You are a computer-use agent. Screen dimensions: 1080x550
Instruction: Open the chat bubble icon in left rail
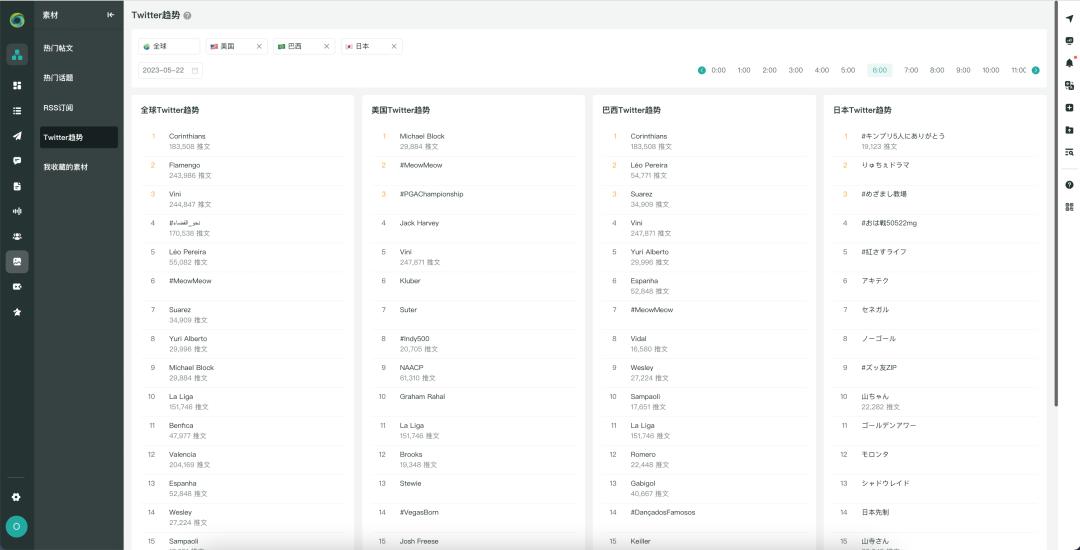[x=17, y=160]
